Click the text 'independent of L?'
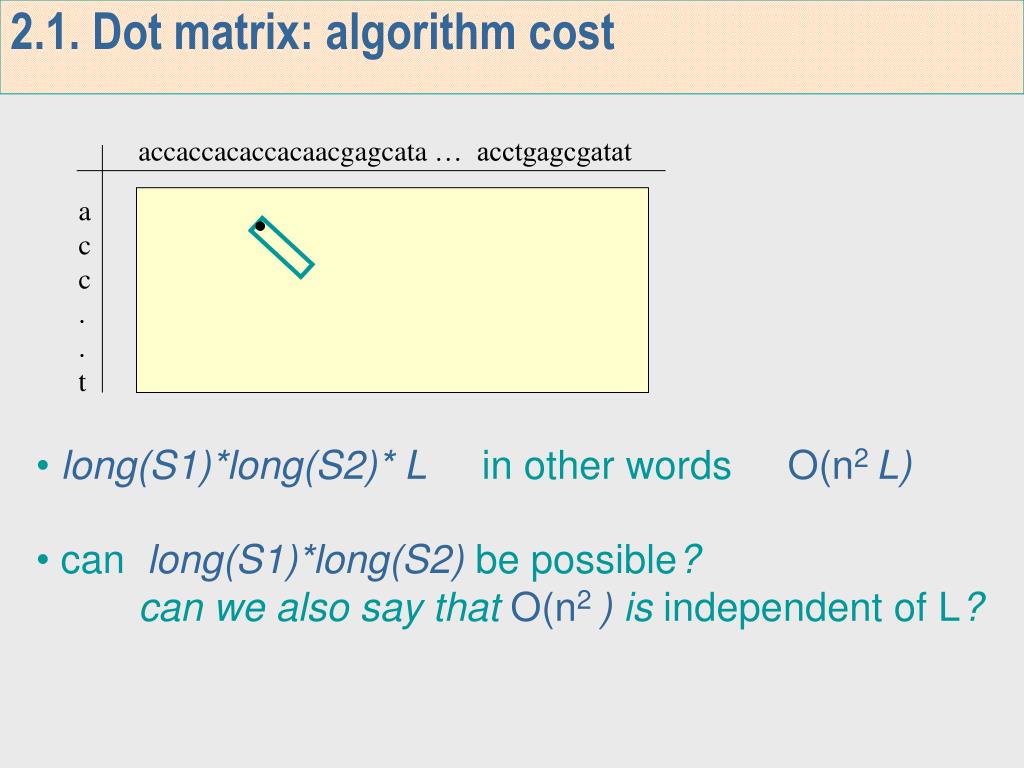The height and width of the screenshot is (768, 1024). [824, 607]
